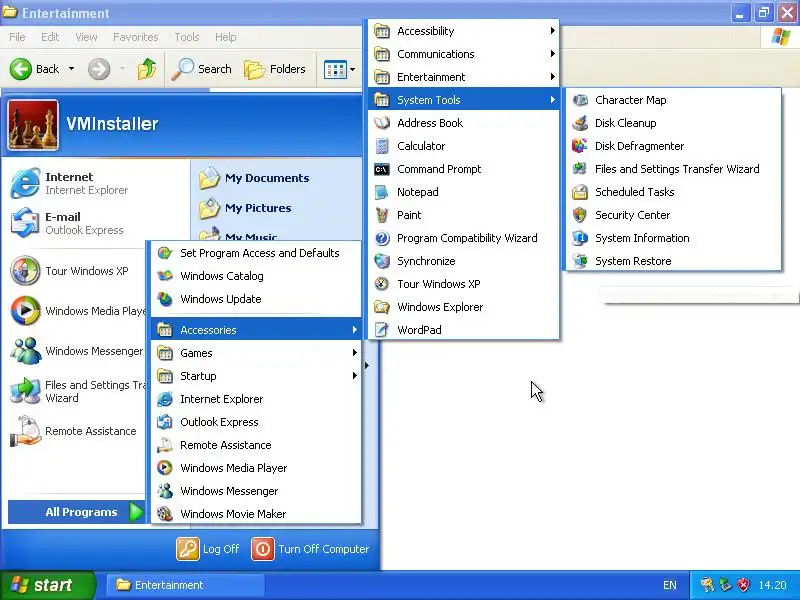The height and width of the screenshot is (600, 800).
Task: Toggle the Folders pane button
Action: pos(275,69)
